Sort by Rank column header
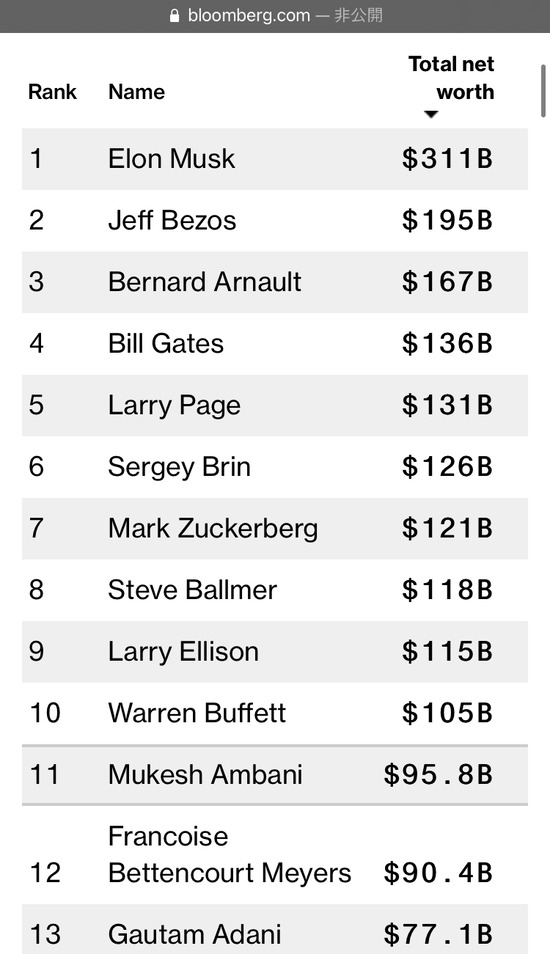Screen dimensions: 550x954 tap(52, 92)
